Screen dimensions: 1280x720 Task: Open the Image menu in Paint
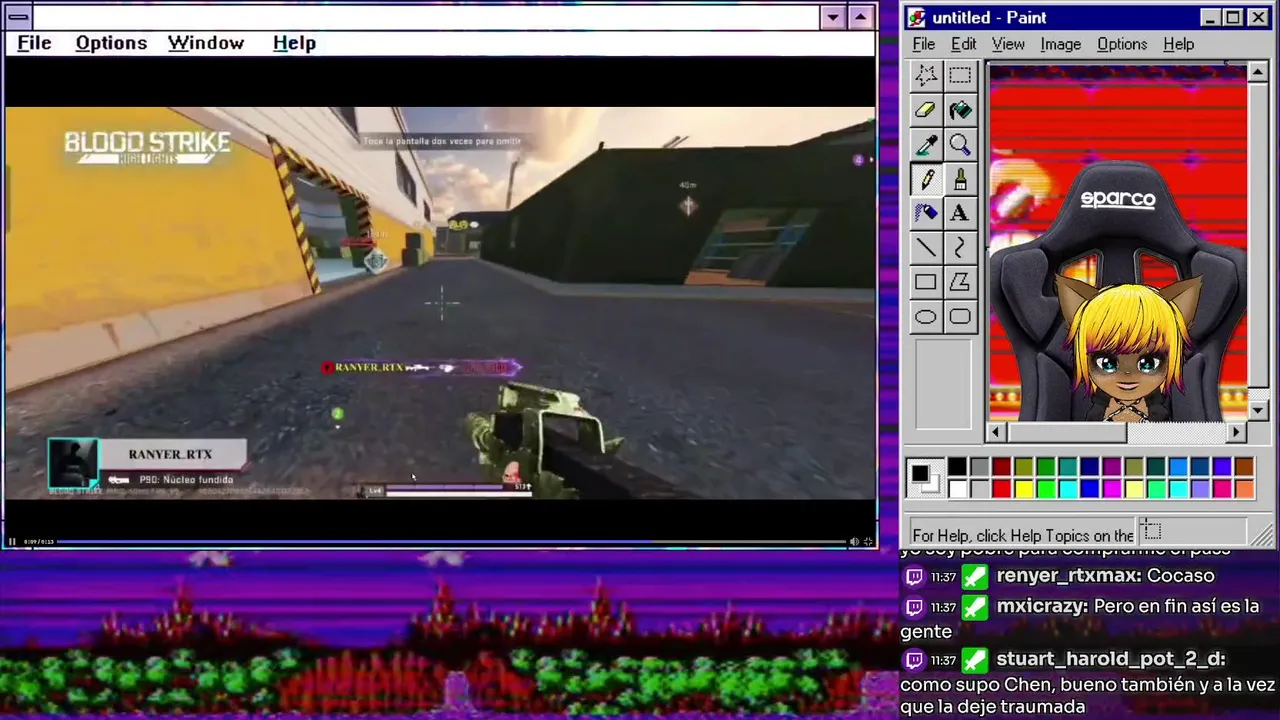[1060, 44]
